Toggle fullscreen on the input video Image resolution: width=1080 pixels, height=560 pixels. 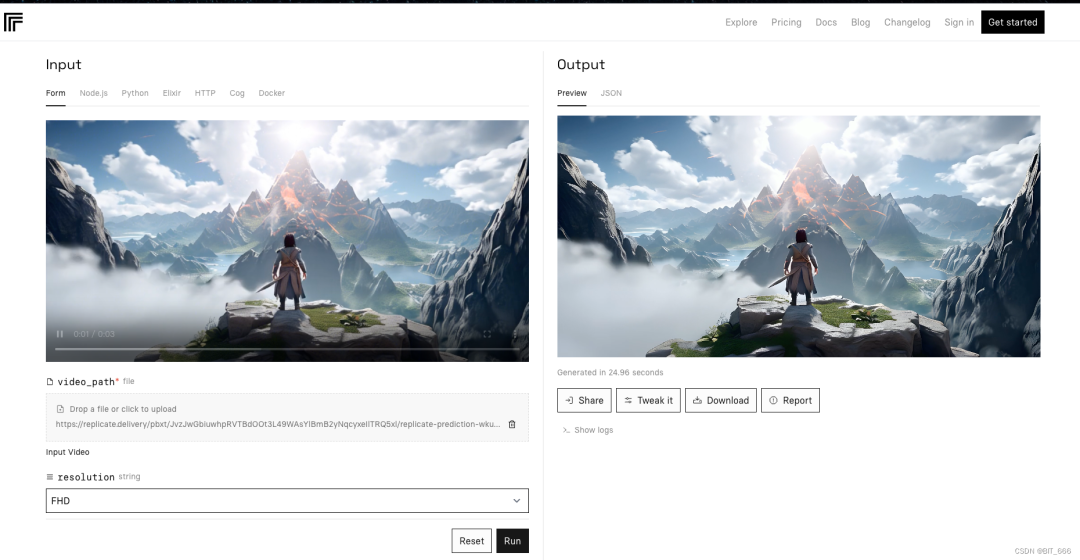pyautogui.click(x=487, y=334)
